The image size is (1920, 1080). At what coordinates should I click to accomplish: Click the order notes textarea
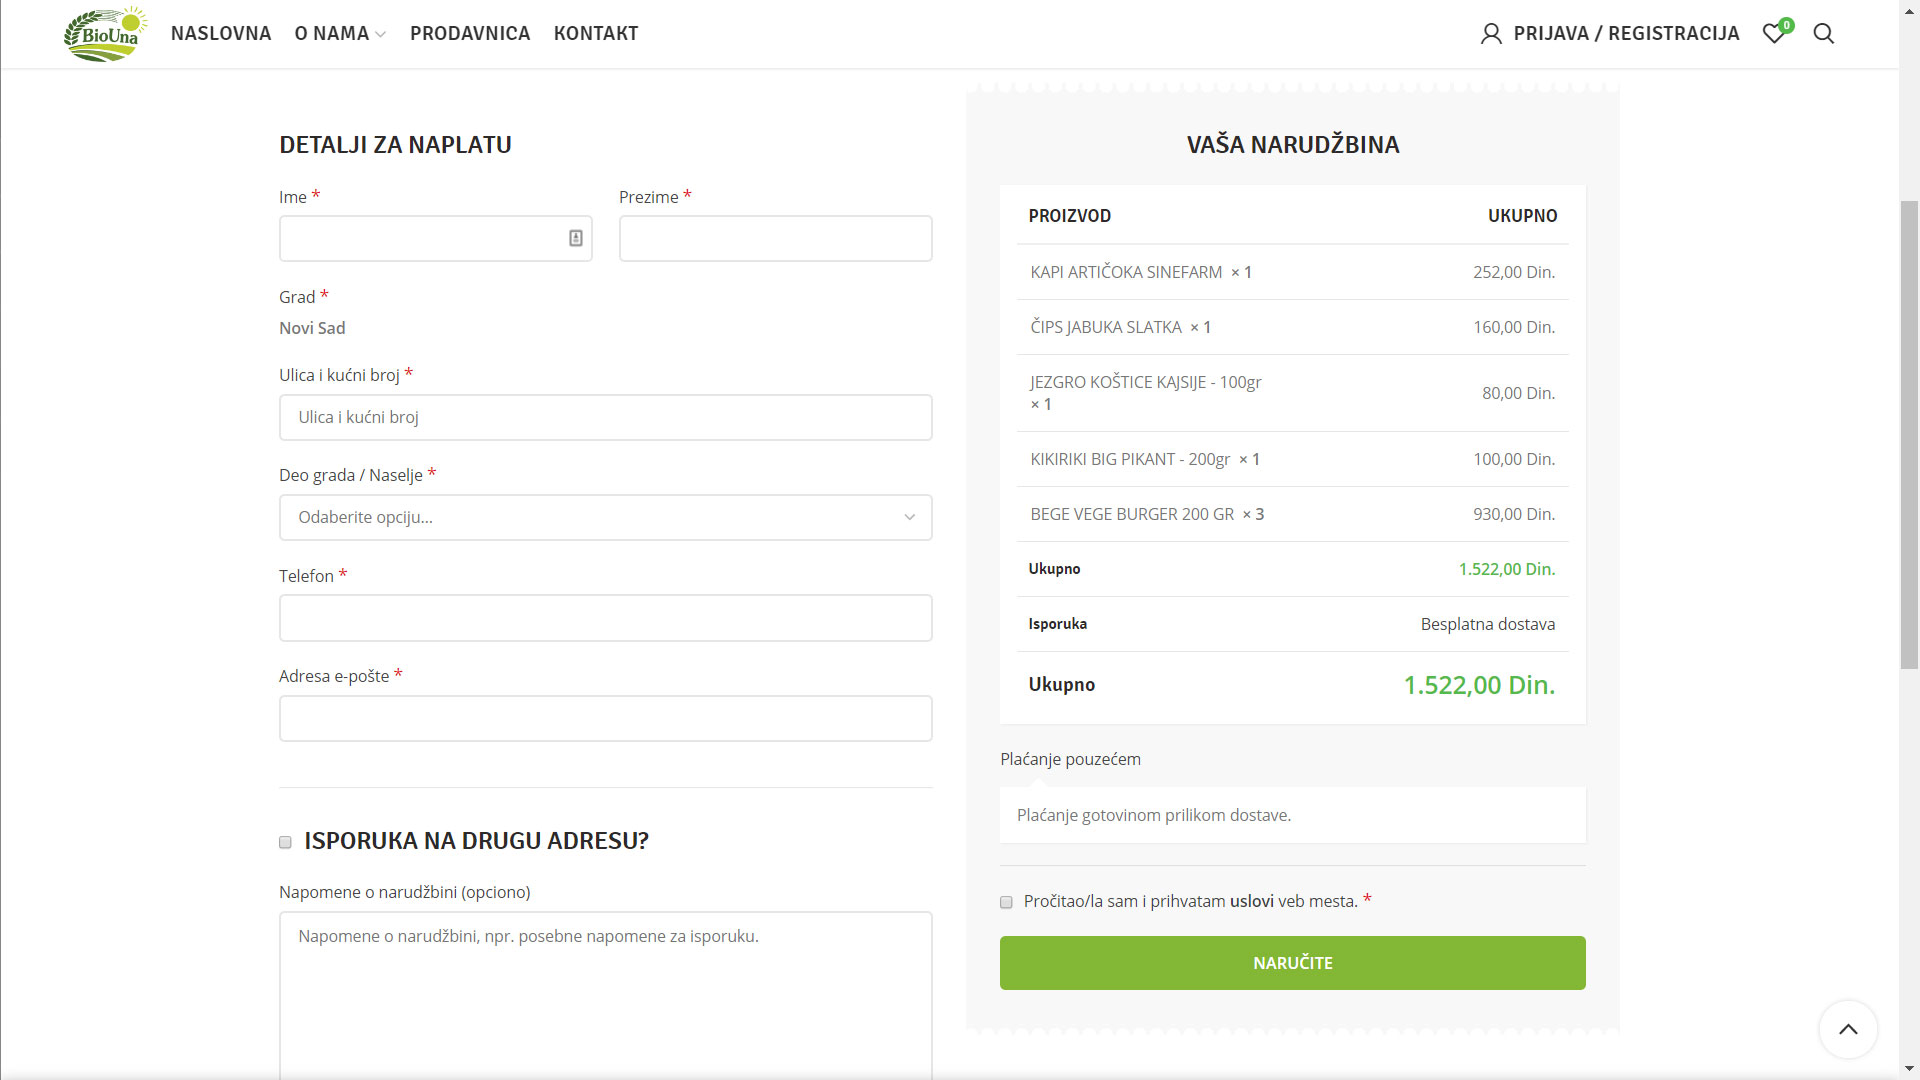[x=605, y=995]
